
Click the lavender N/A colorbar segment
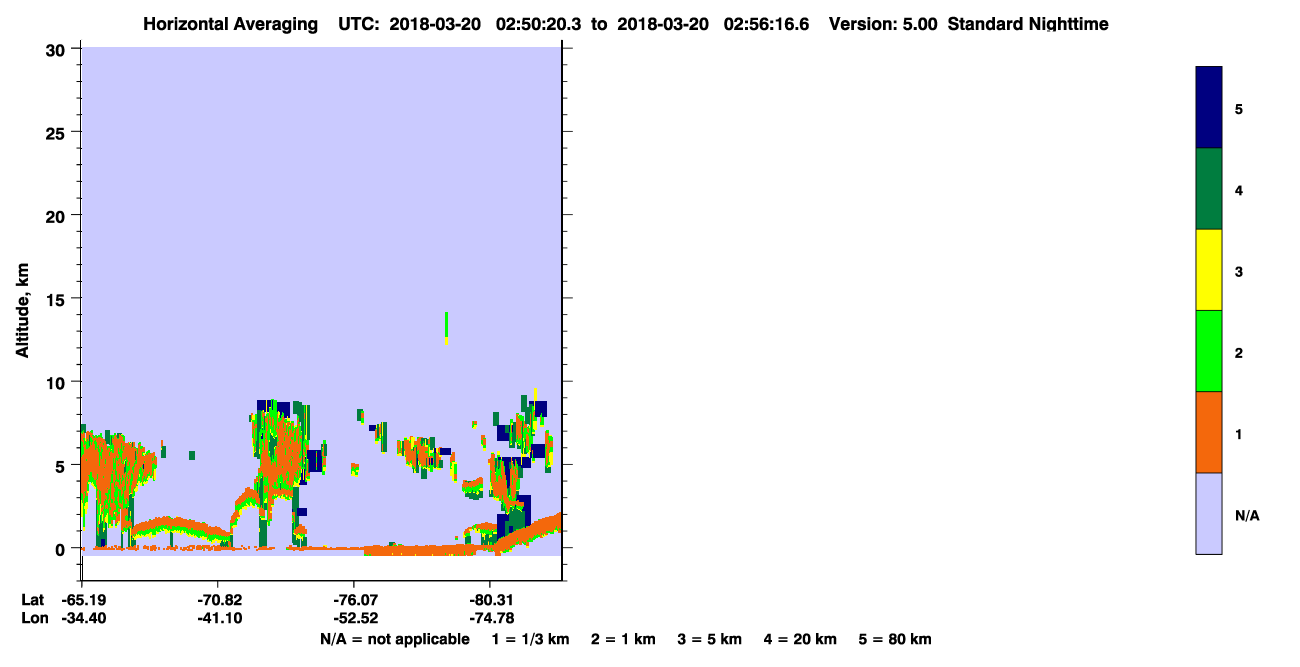click(1209, 513)
